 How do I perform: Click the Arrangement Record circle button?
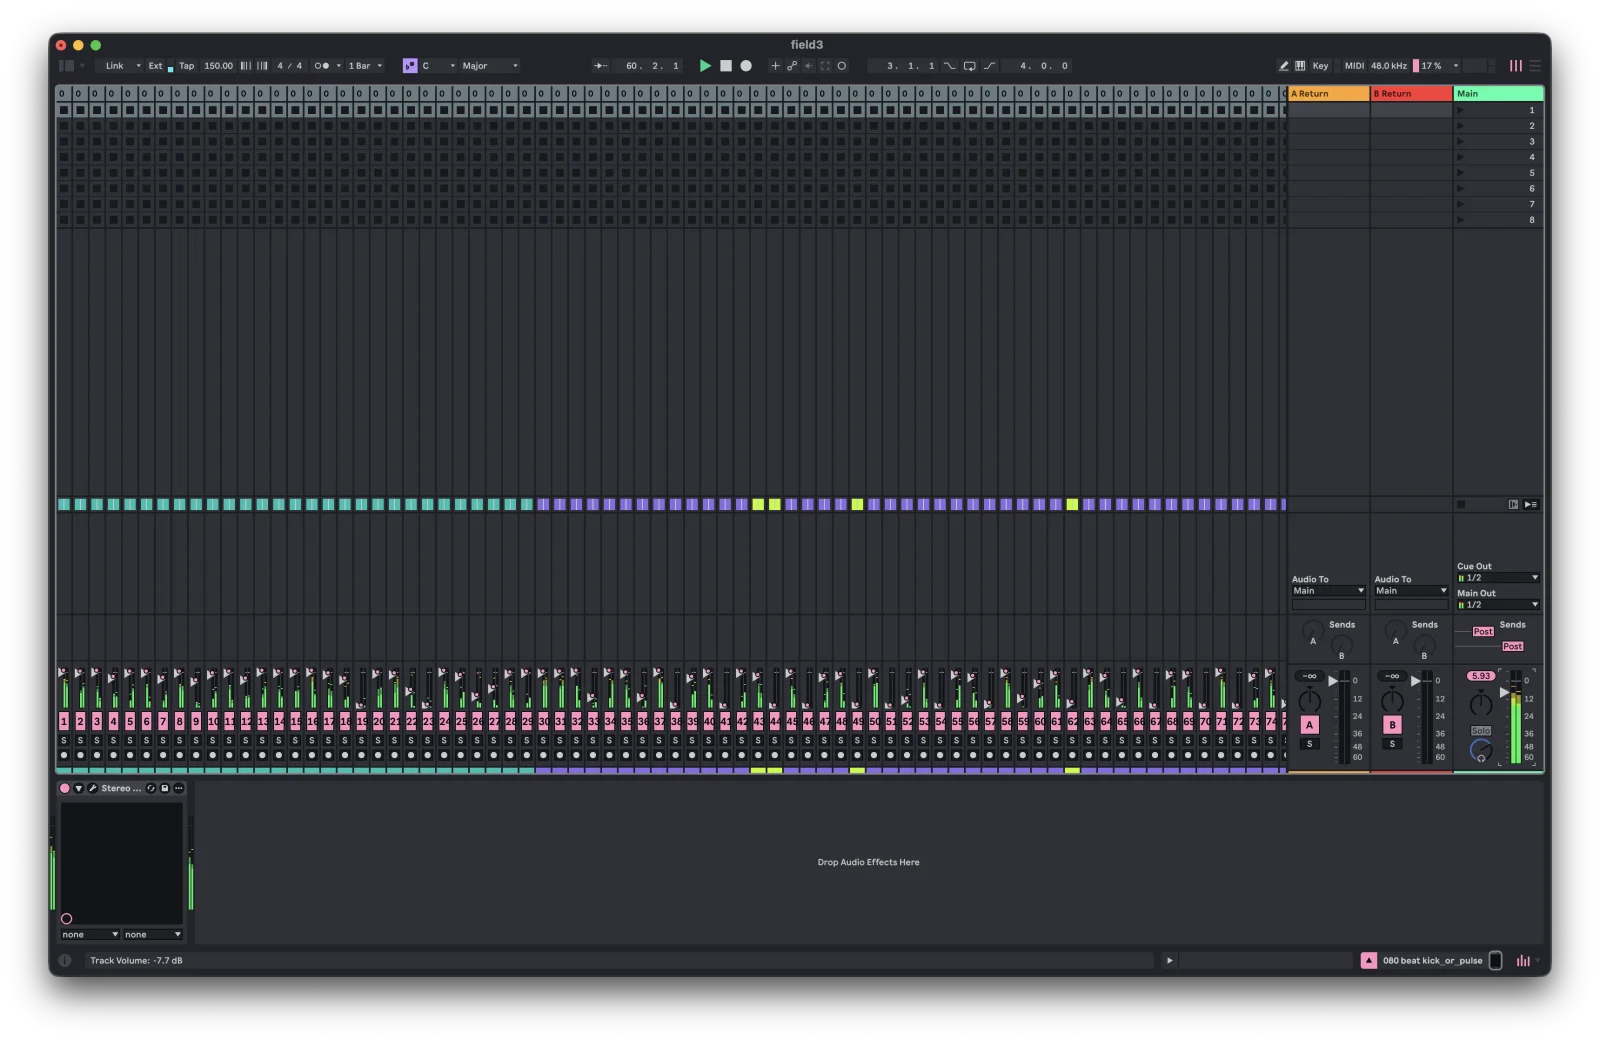(746, 66)
